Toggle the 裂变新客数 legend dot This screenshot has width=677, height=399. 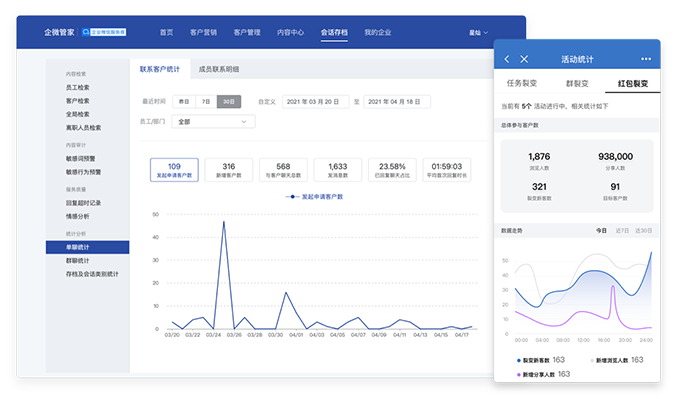(519, 360)
